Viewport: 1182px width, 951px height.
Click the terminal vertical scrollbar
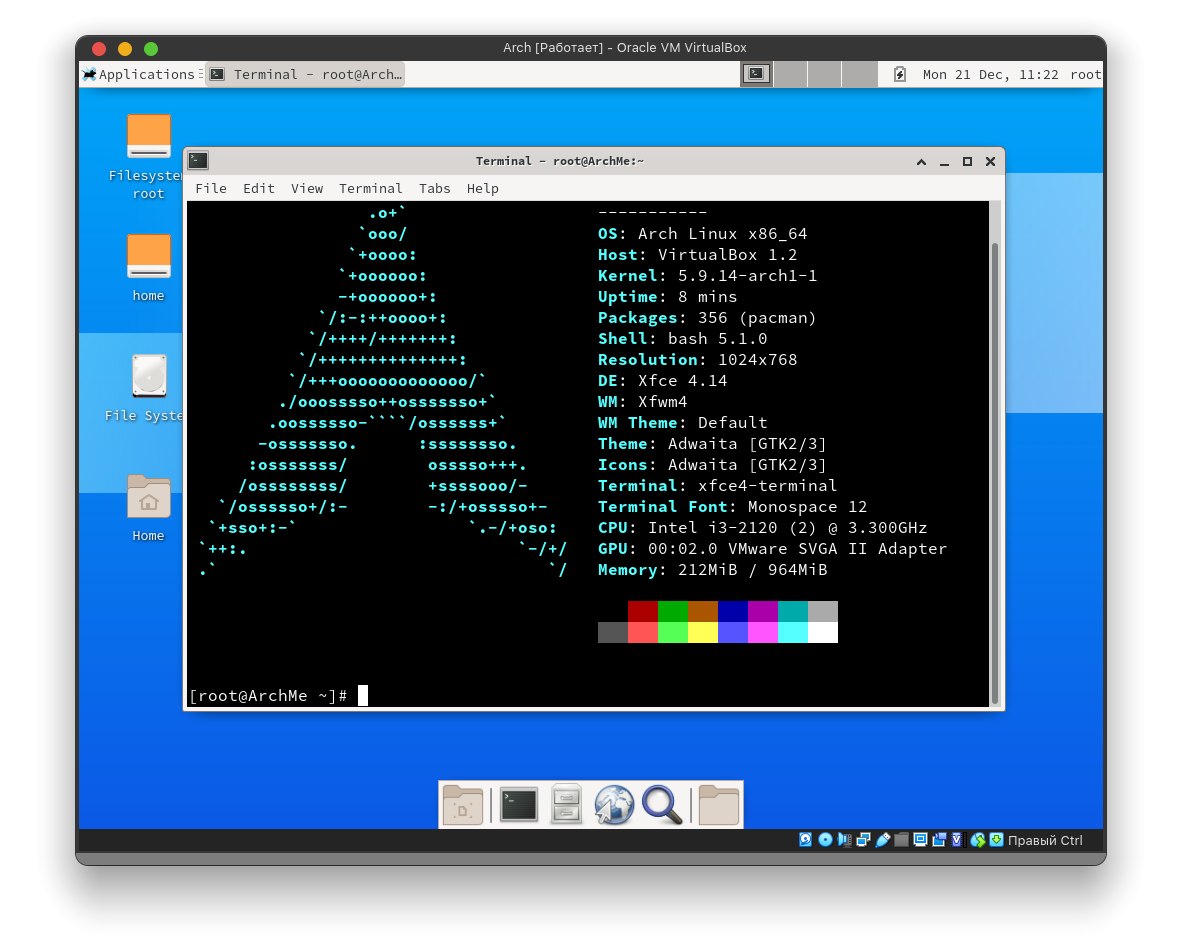(x=995, y=473)
